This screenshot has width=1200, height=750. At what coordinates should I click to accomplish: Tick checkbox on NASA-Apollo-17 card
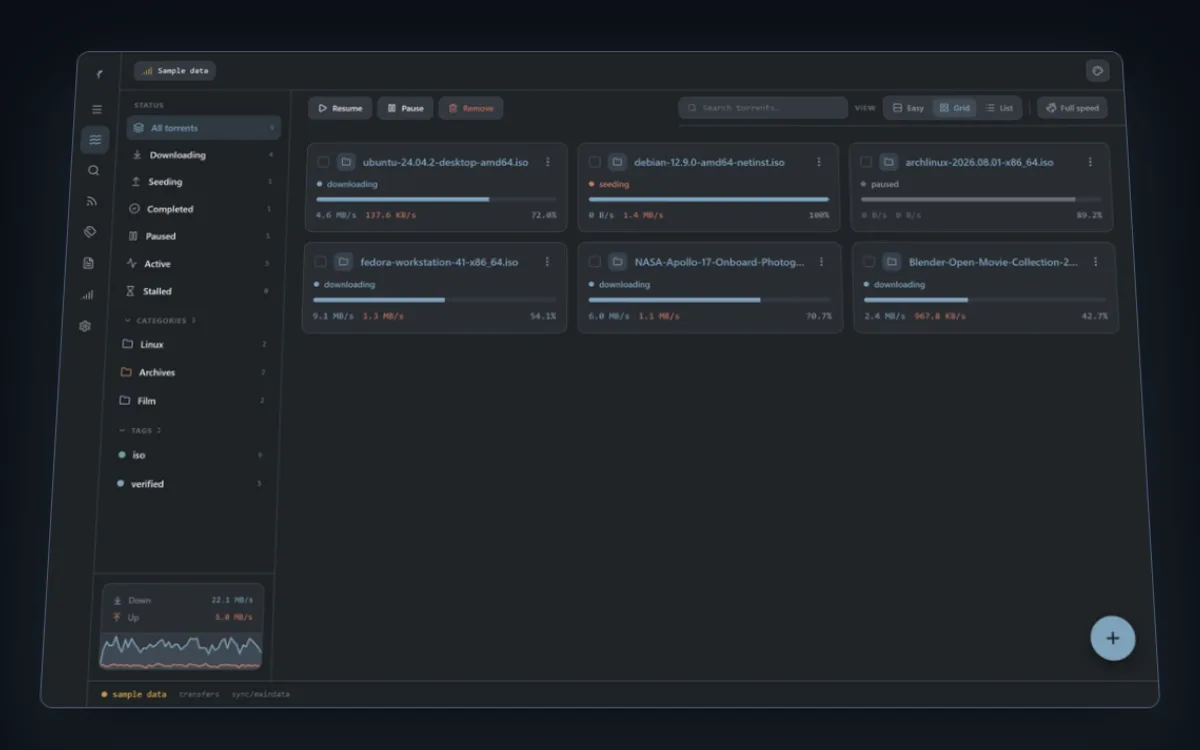click(x=594, y=262)
